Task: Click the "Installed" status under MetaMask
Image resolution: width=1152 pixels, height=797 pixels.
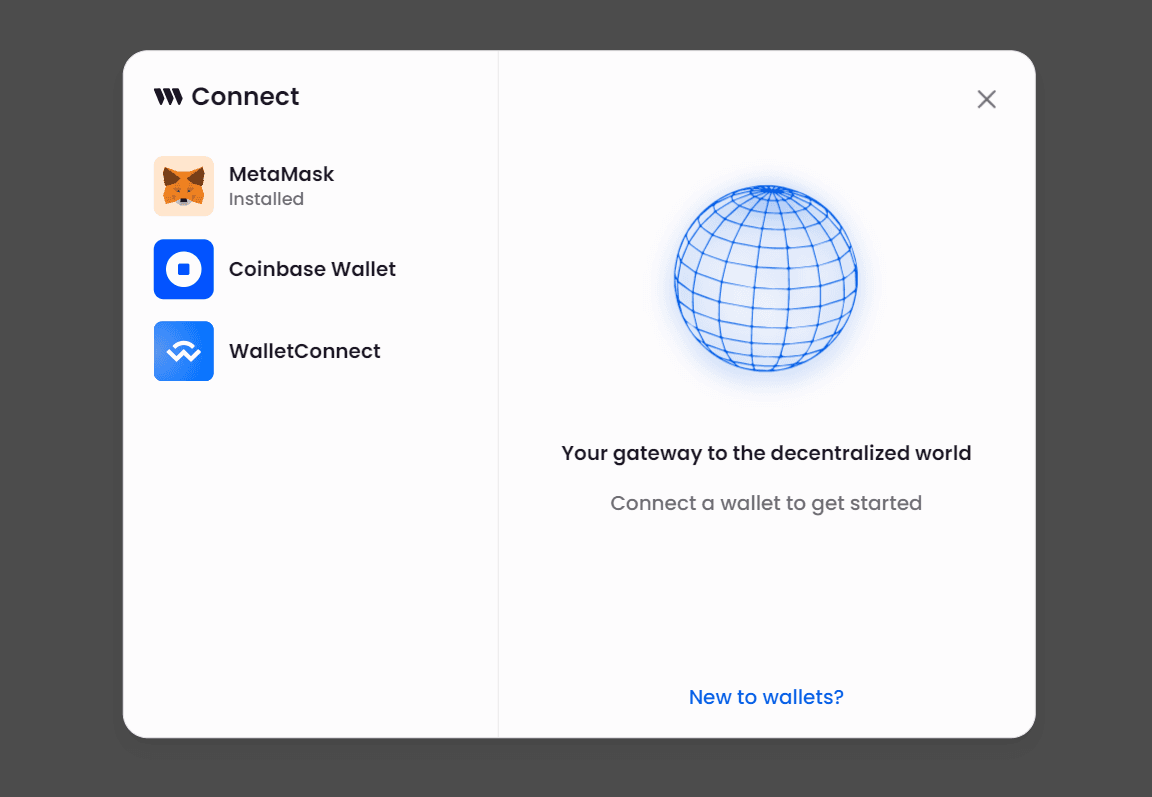Action: [x=266, y=199]
